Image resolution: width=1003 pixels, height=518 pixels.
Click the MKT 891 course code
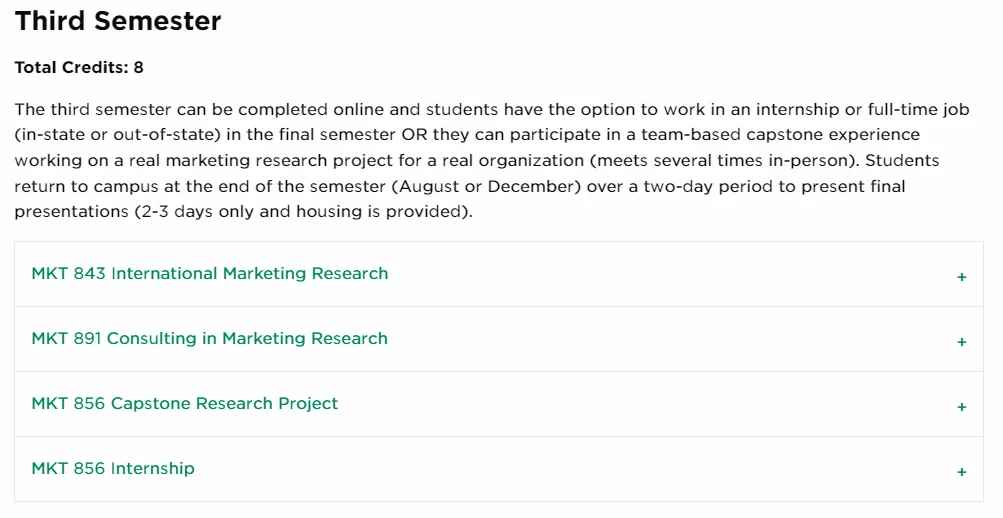tap(66, 339)
